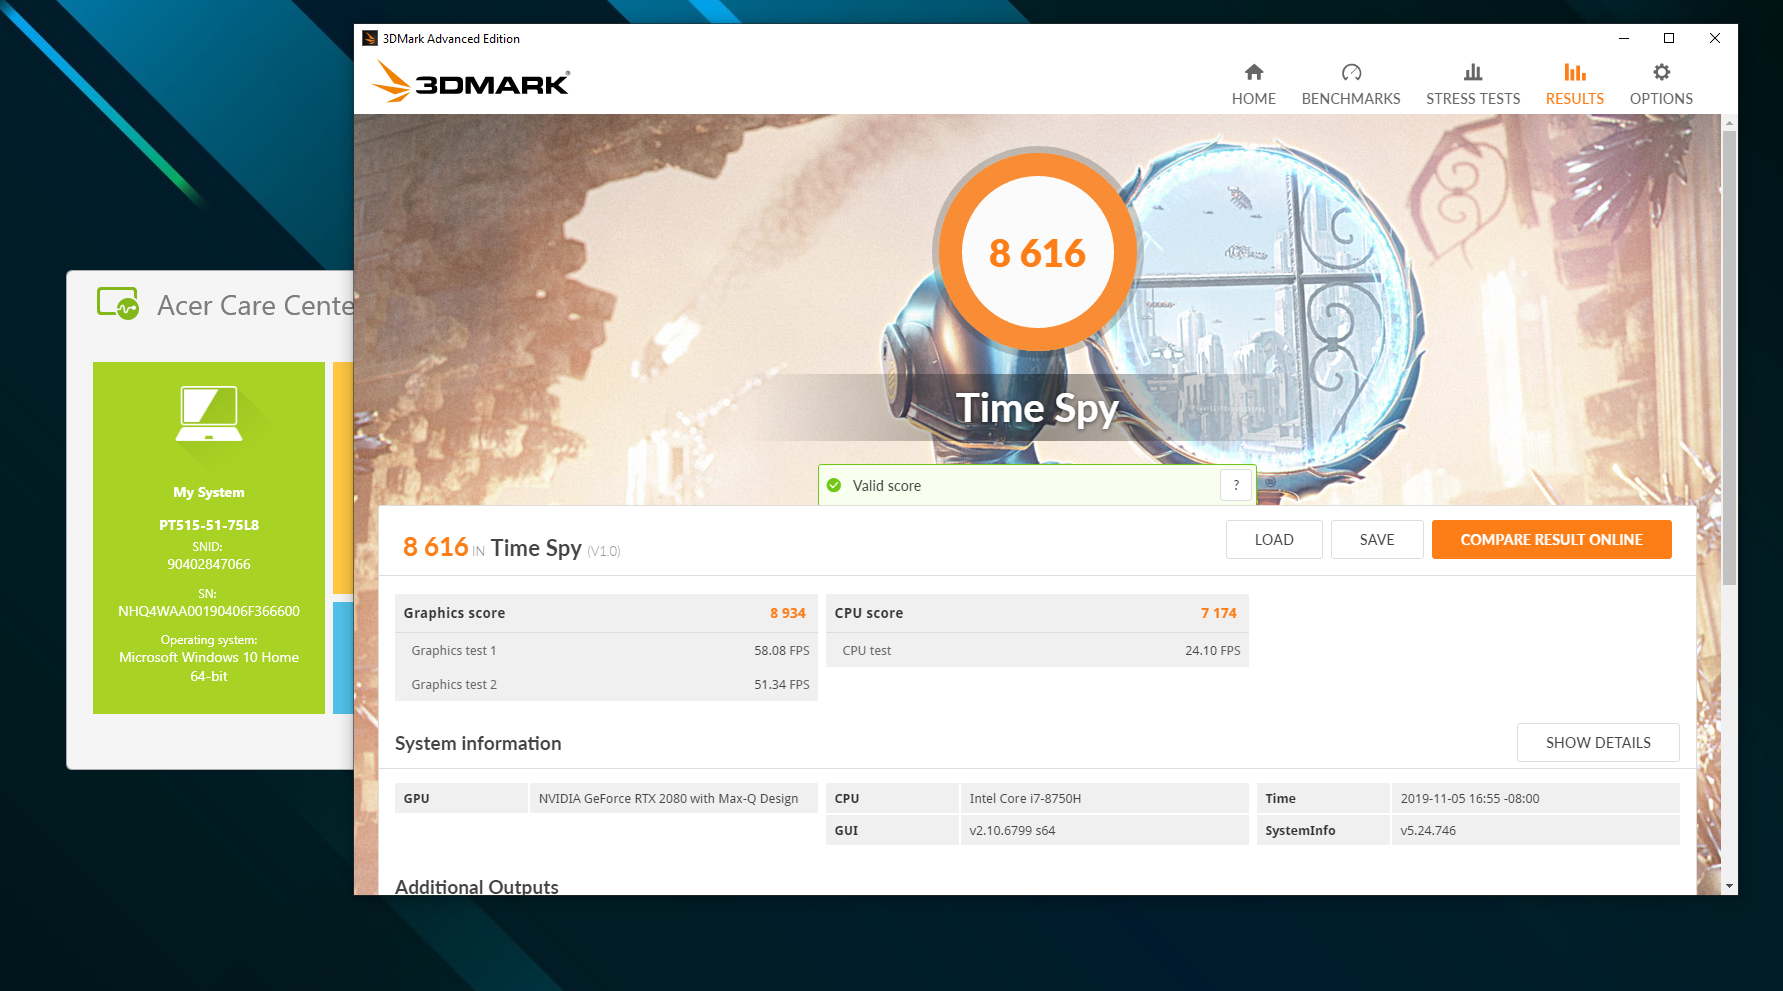Click the Graphics test 2 row
This screenshot has height=991, width=1783.
(x=606, y=684)
